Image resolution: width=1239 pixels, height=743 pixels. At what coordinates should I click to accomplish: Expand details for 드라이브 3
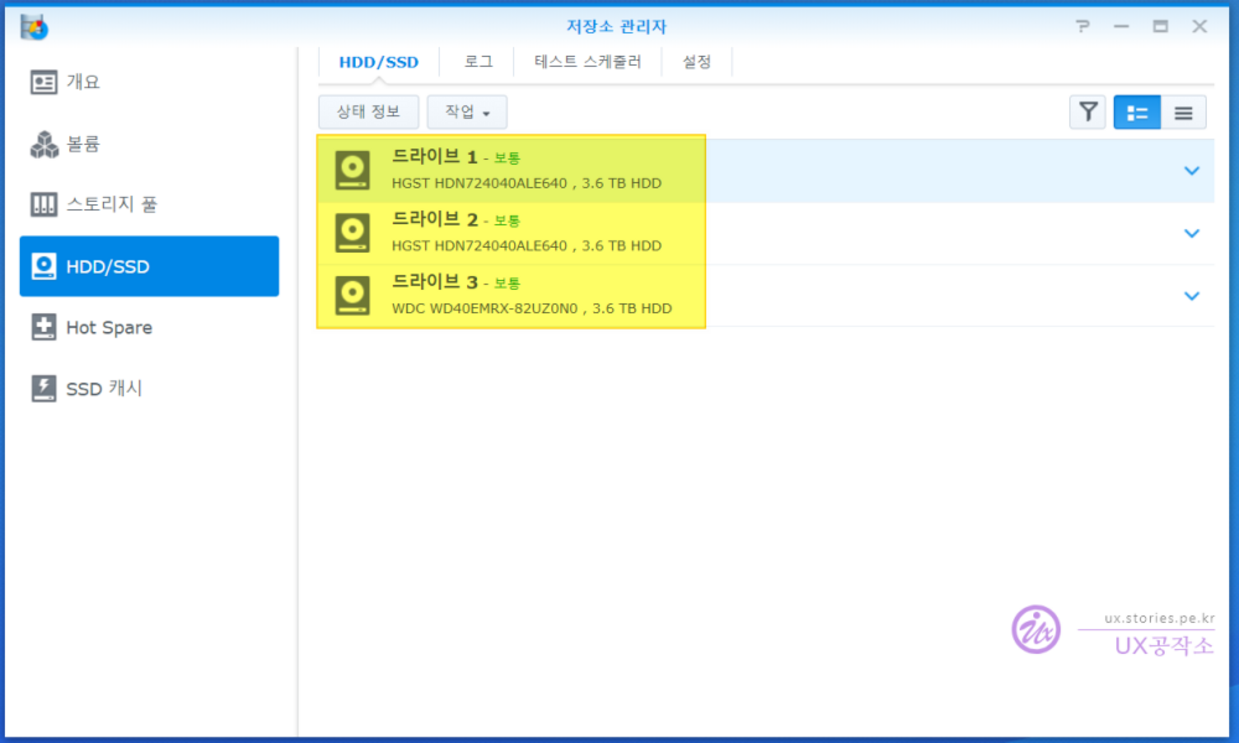click(1191, 296)
